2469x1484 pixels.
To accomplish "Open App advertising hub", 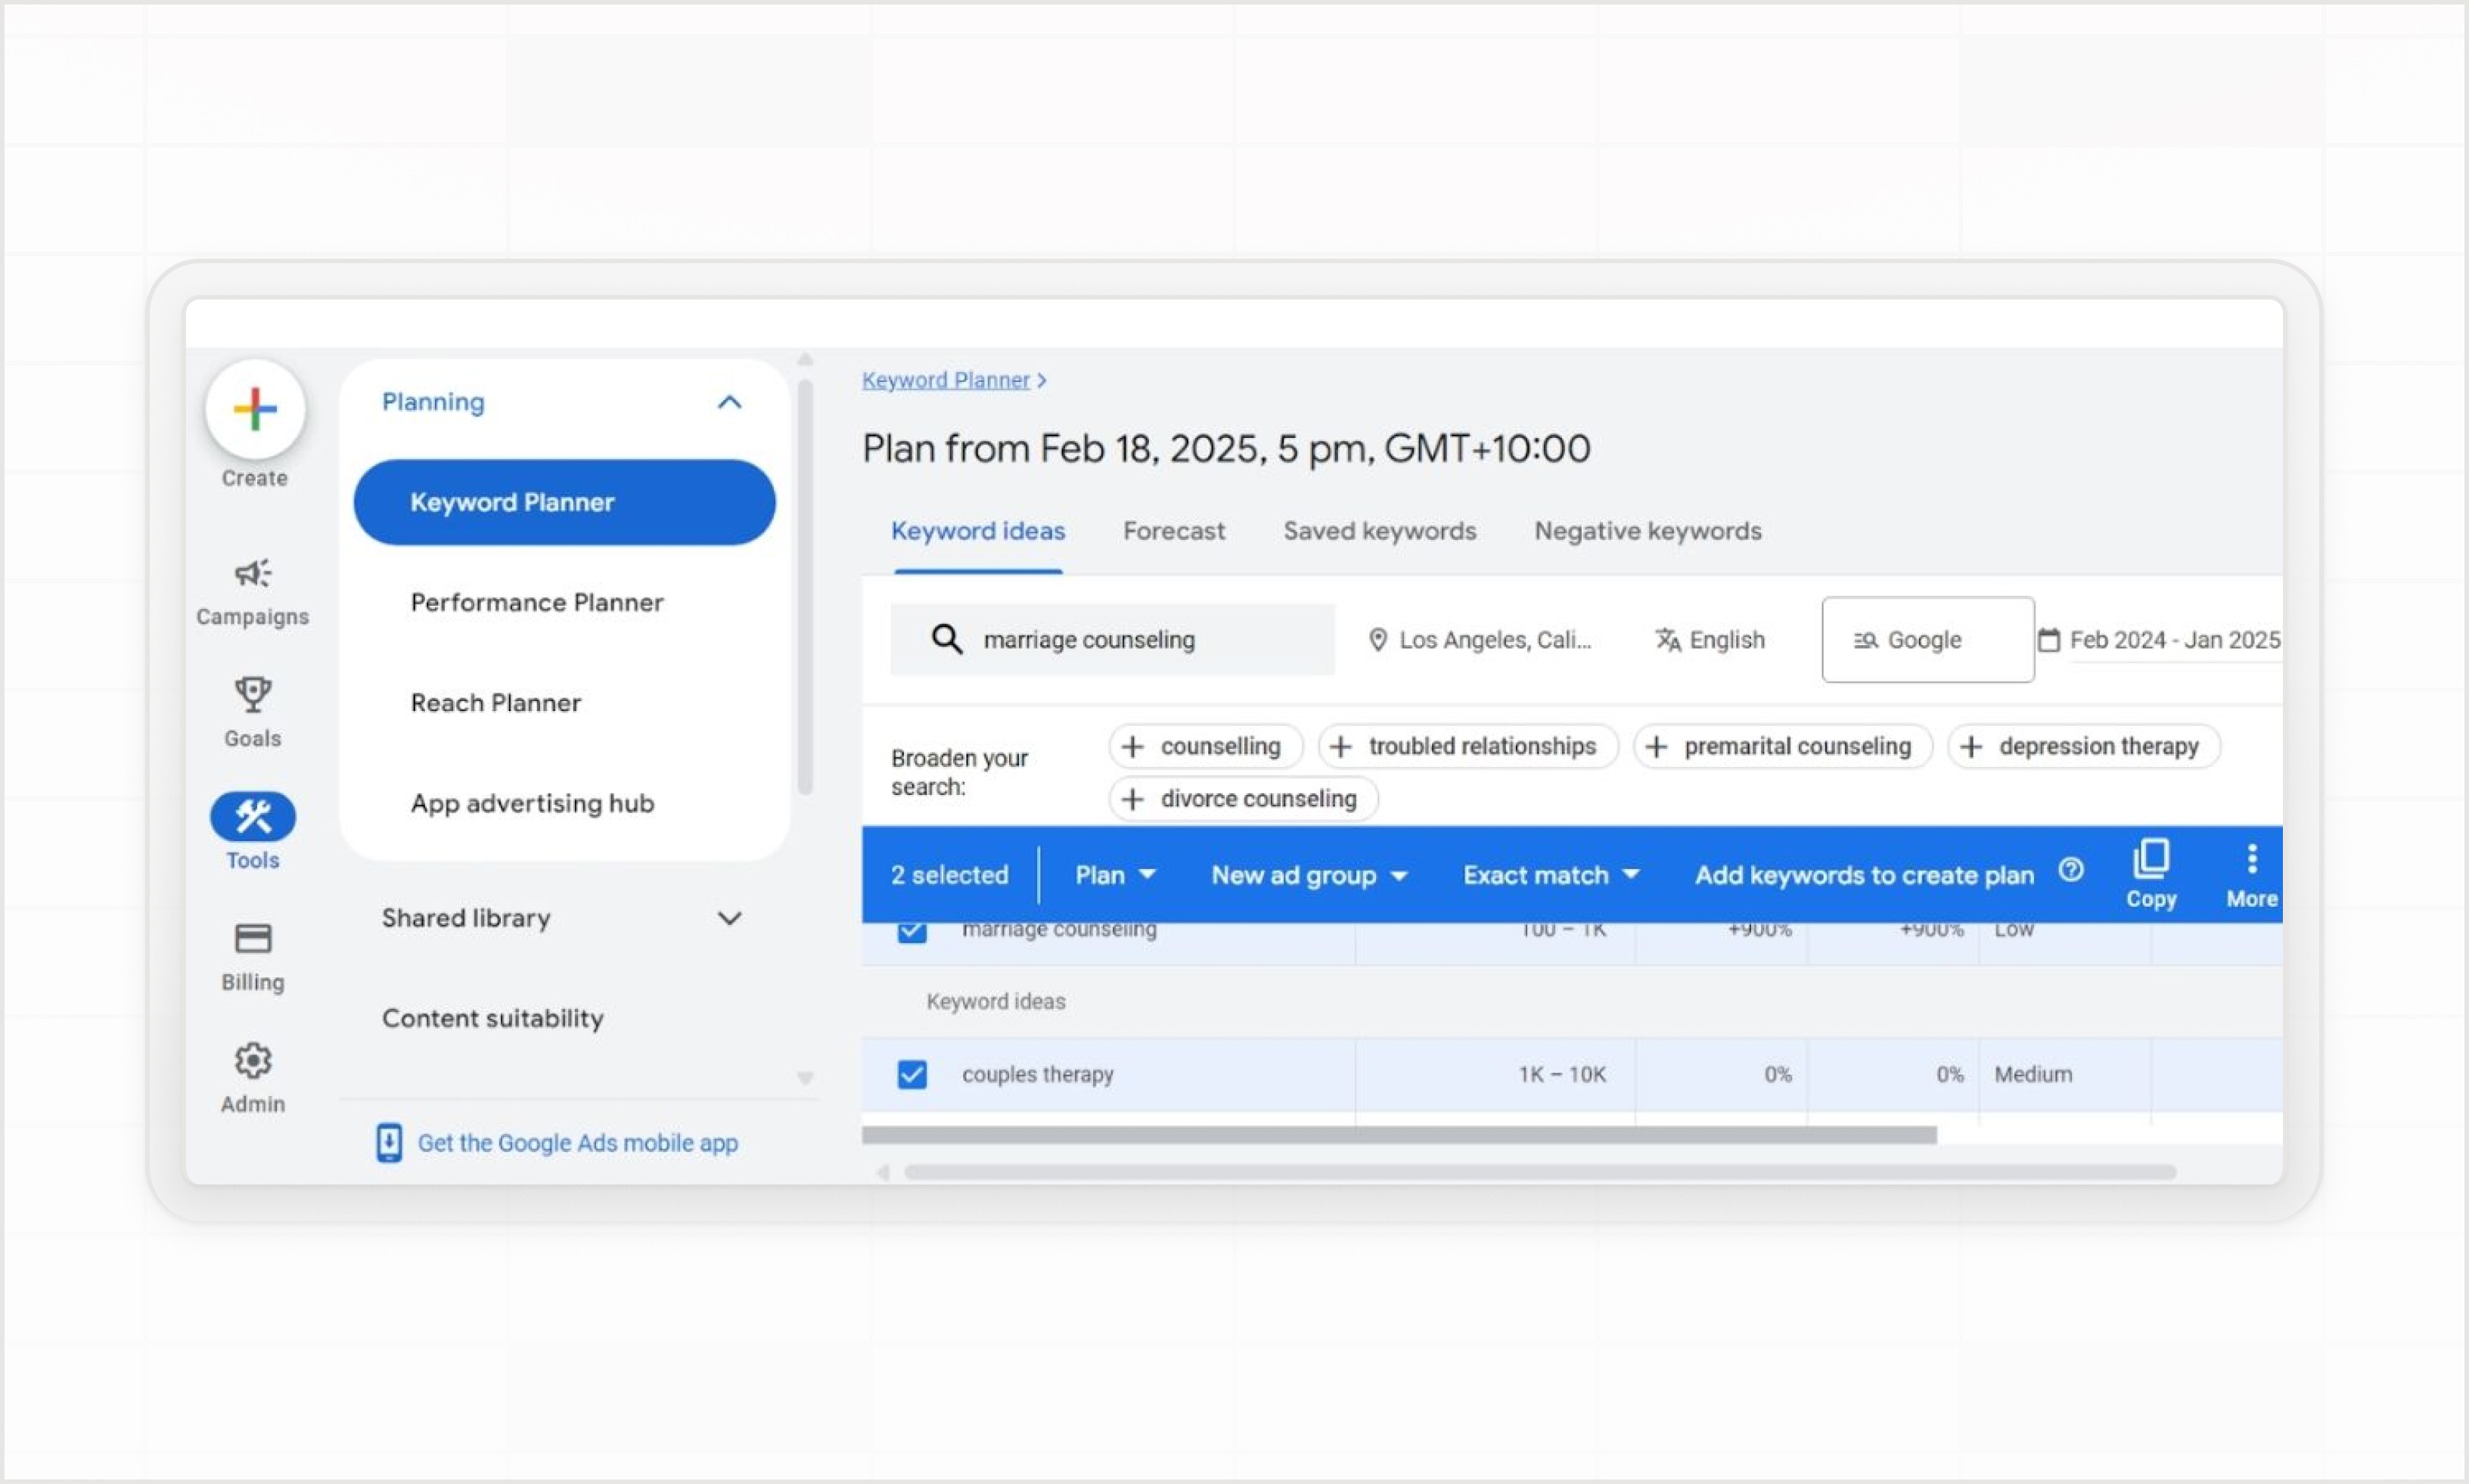I will [x=533, y=803].
